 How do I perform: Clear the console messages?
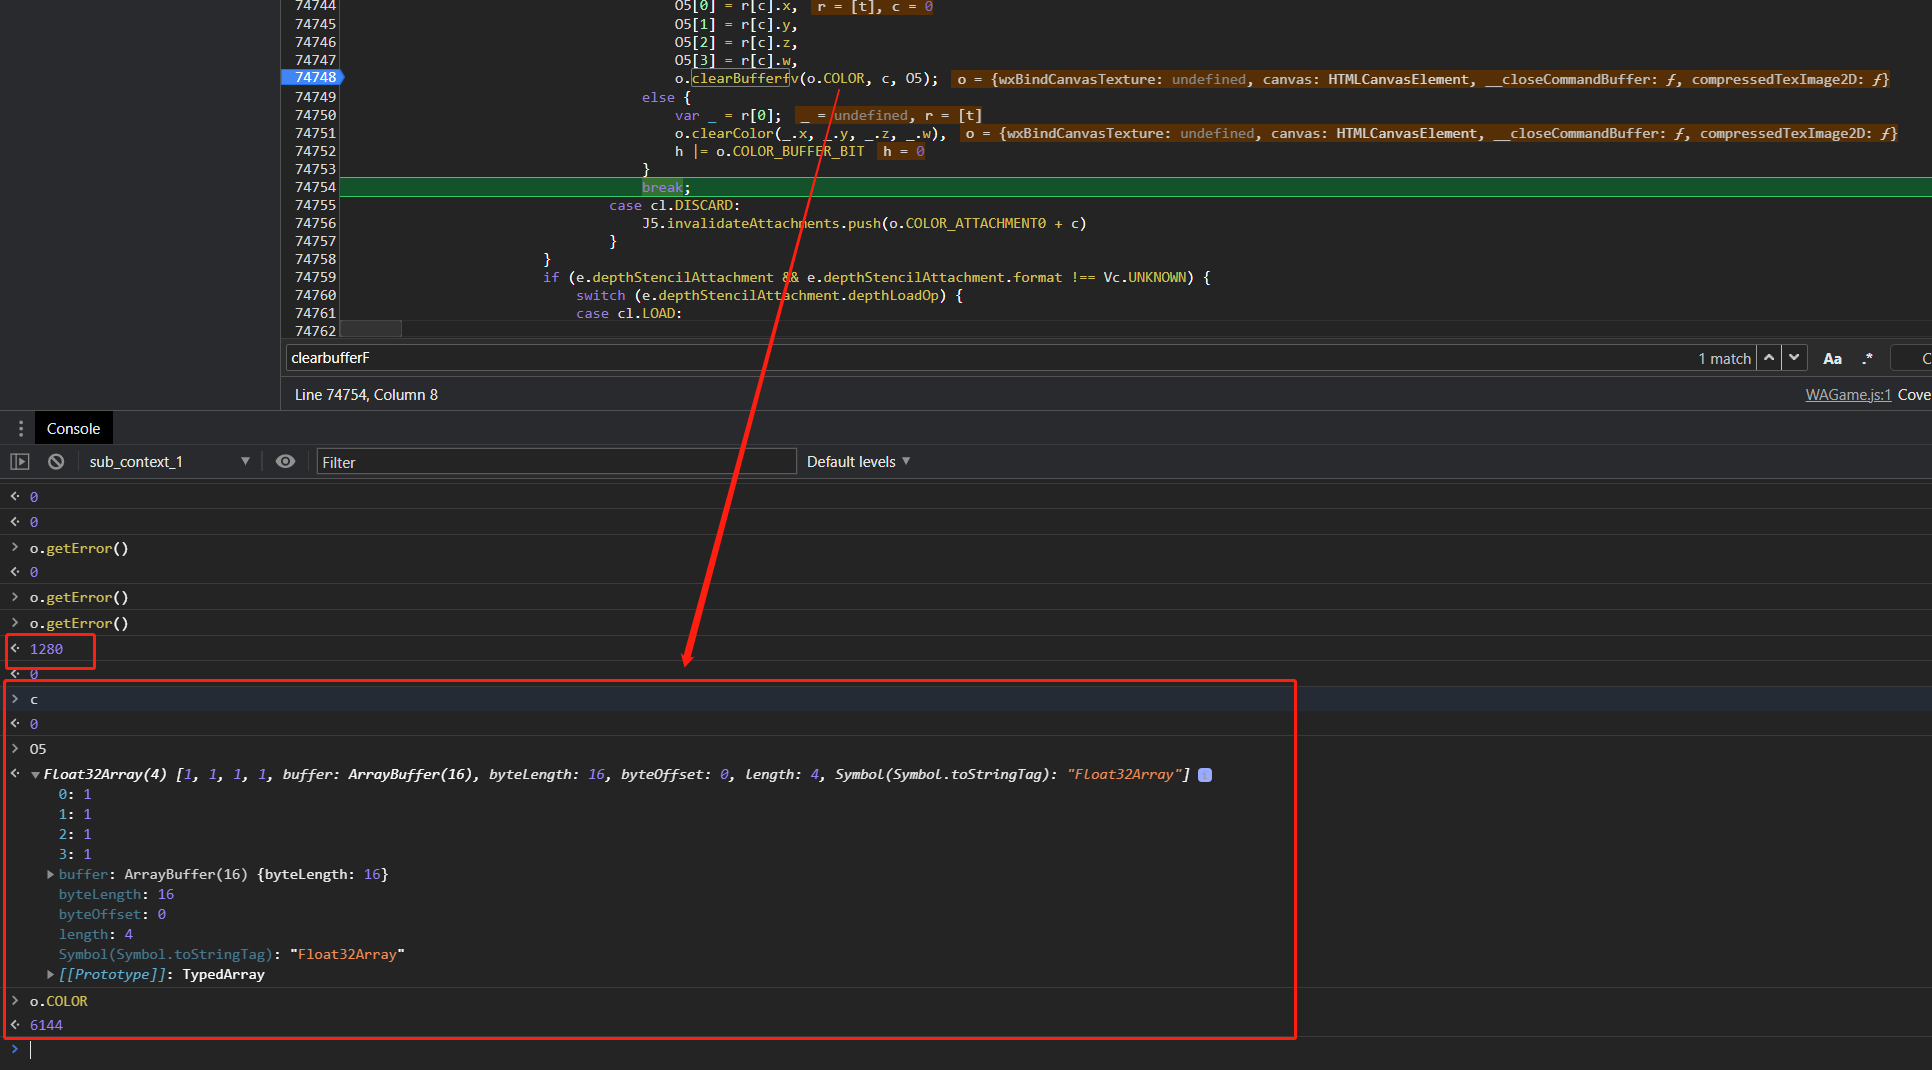(x=55, y=461)
